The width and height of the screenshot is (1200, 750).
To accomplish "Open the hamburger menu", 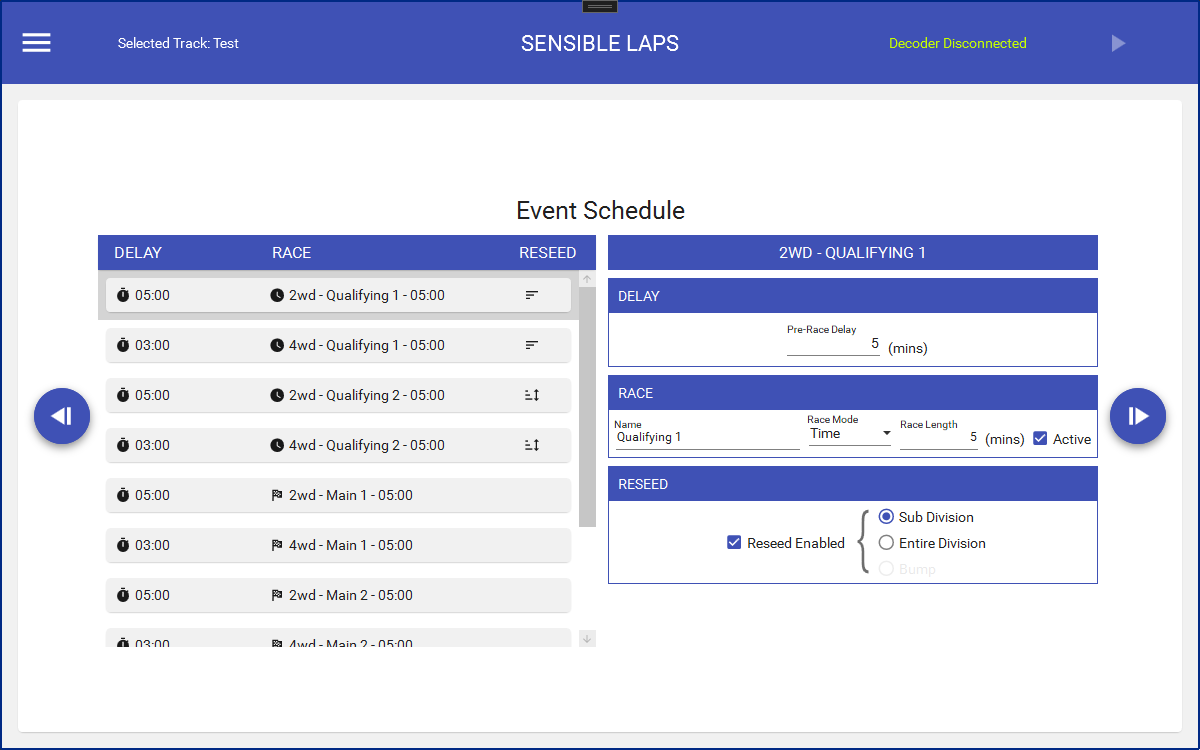I will coord(37,43).
